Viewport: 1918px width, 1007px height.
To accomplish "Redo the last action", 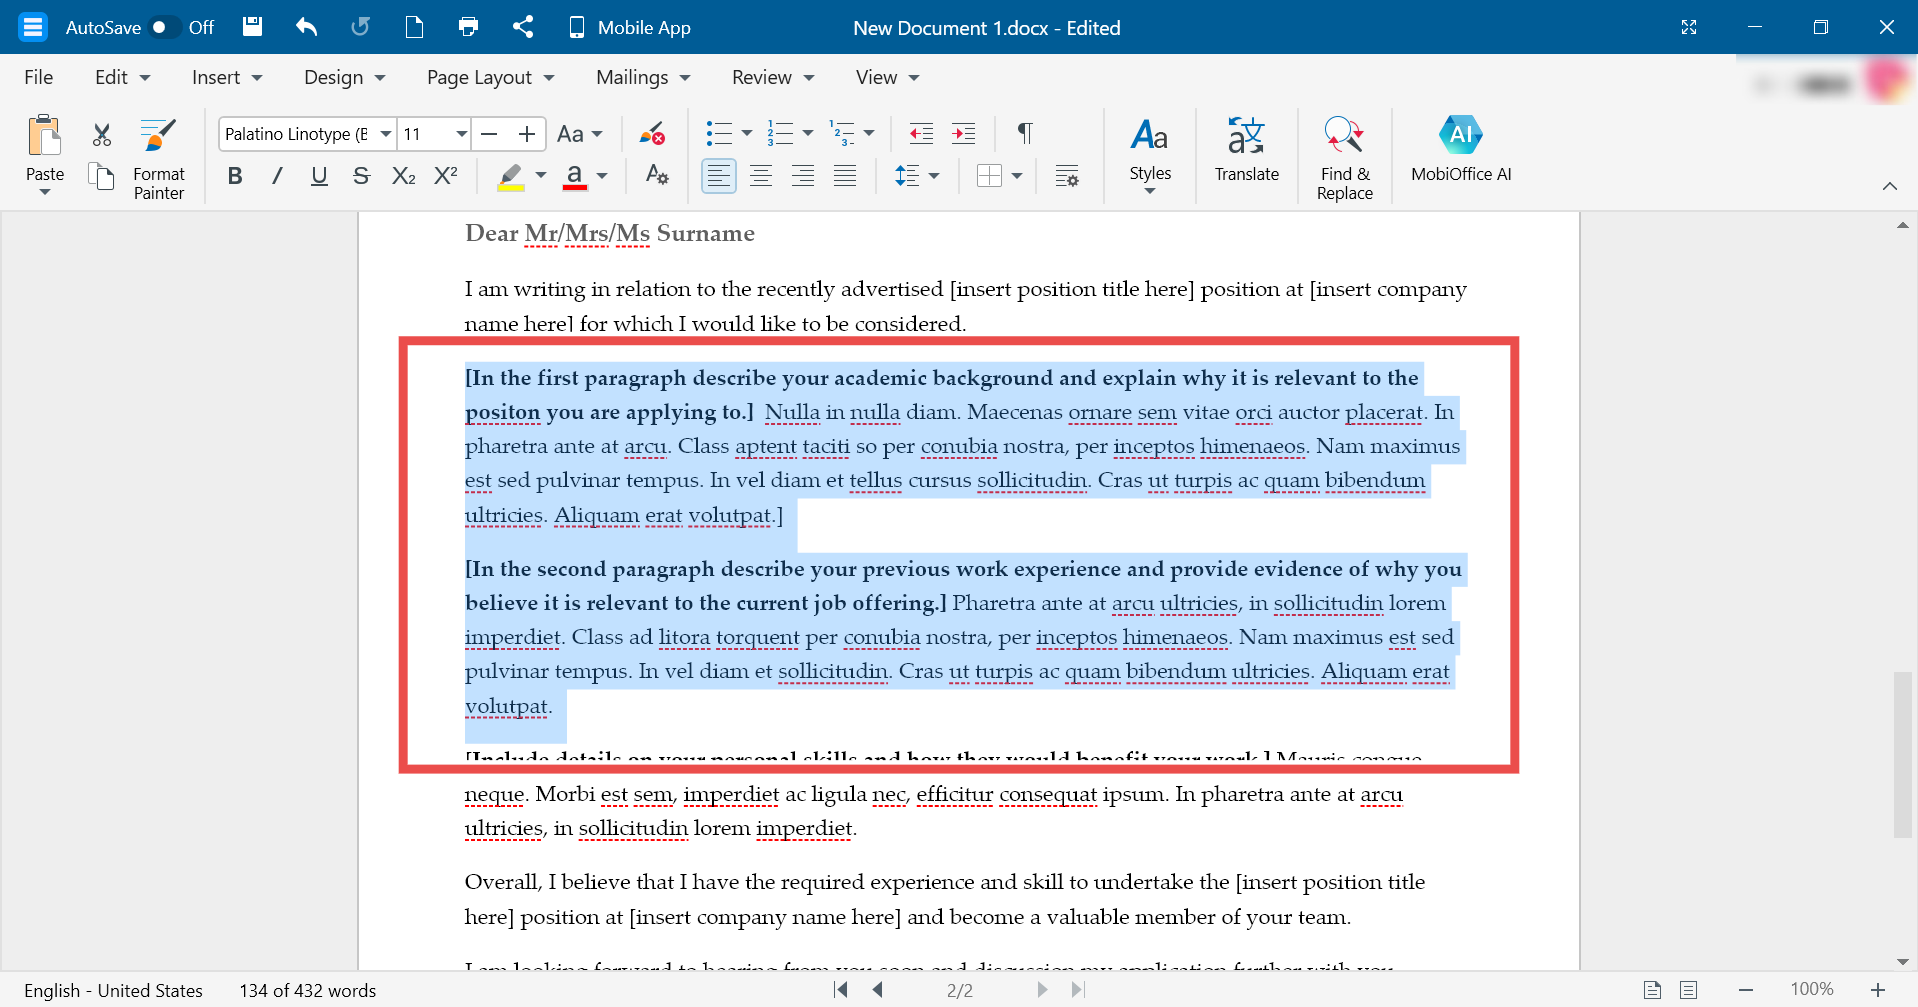I will (360, 27).
